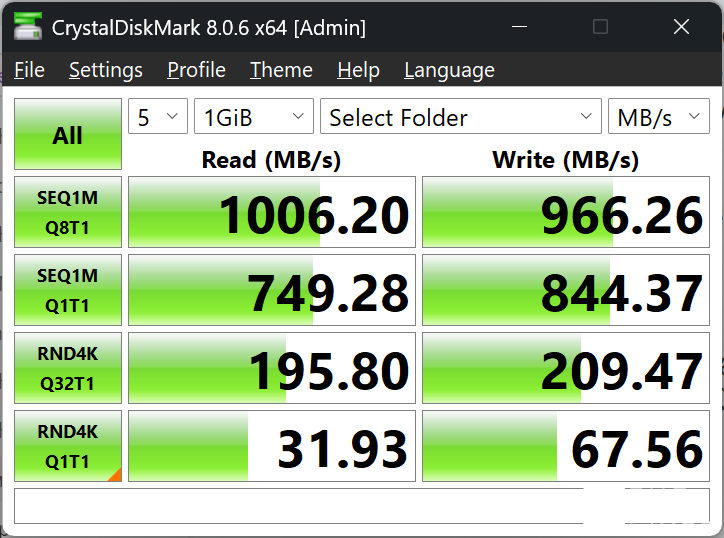Click the 31.93 read result
The height and width of the screenshot is (538, 724).
click(272, 446)
